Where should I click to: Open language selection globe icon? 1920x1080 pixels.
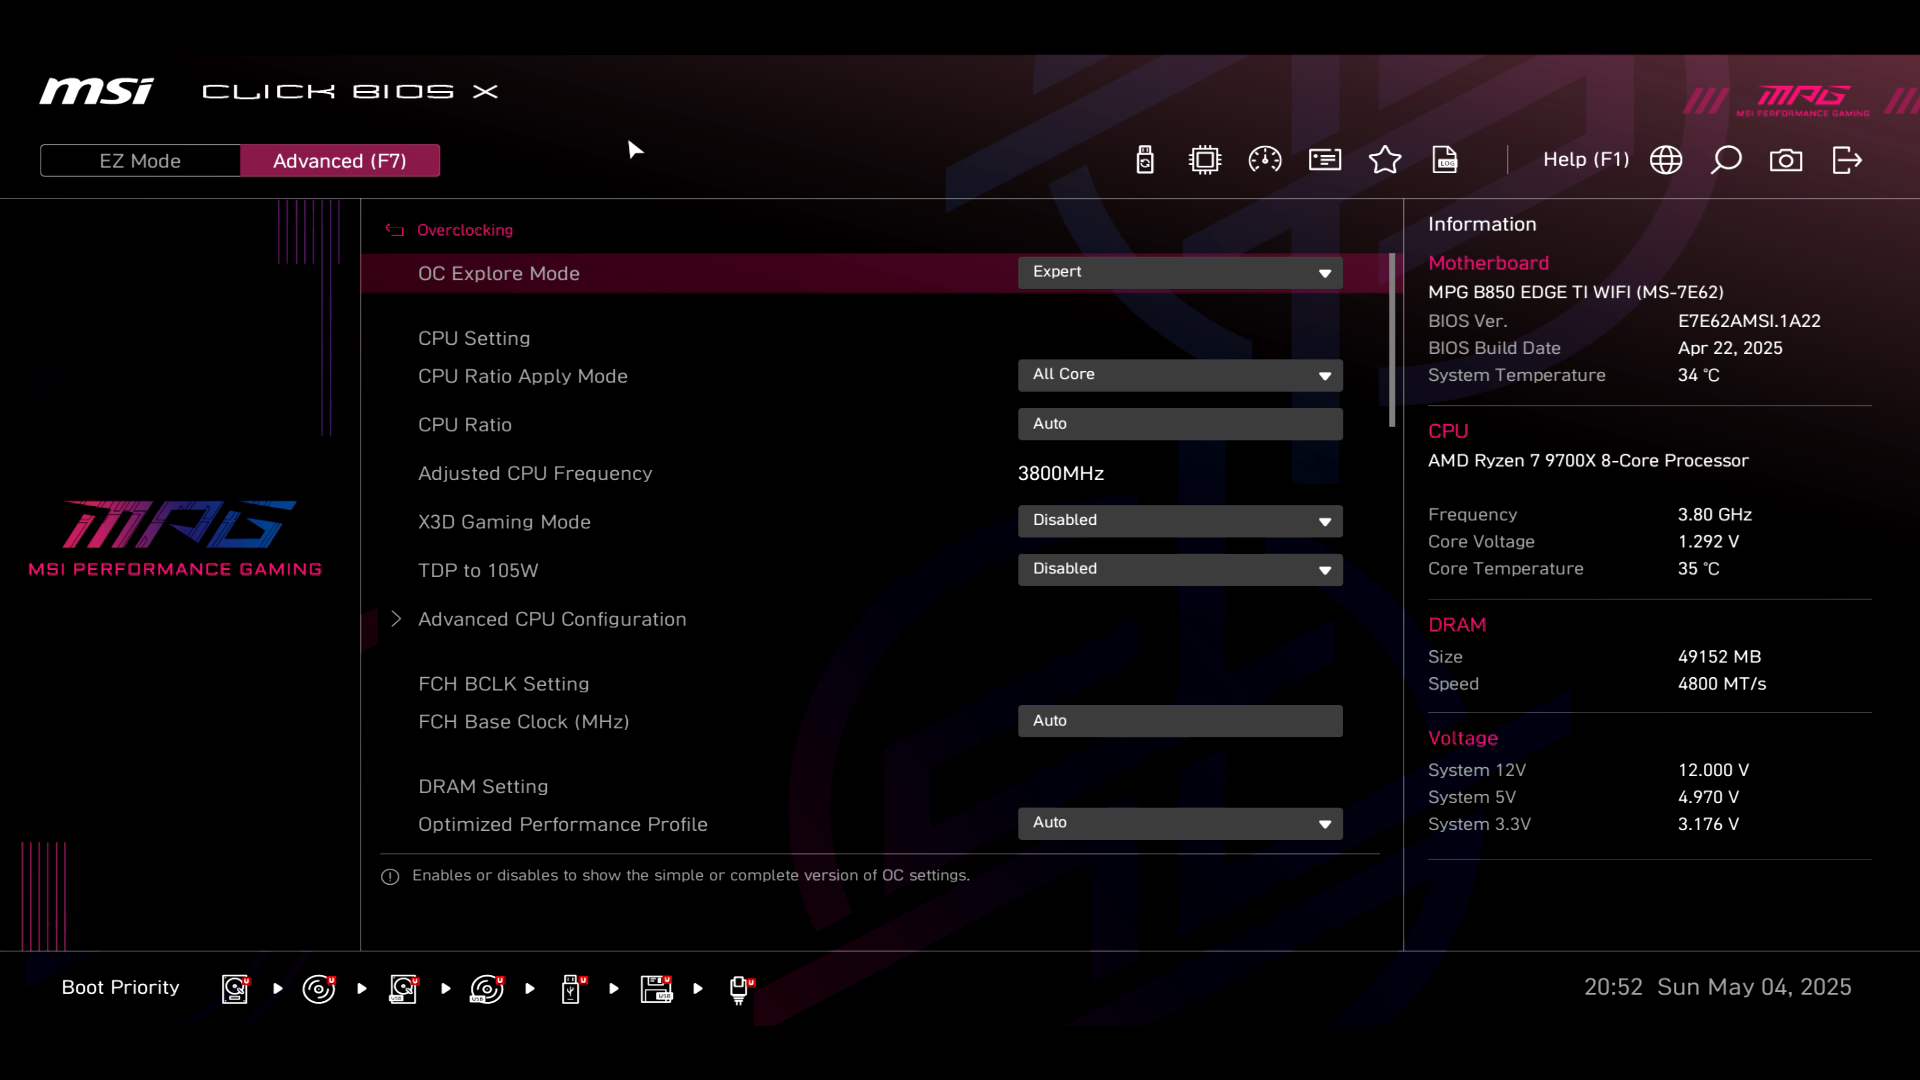[x=1666, y=160]
